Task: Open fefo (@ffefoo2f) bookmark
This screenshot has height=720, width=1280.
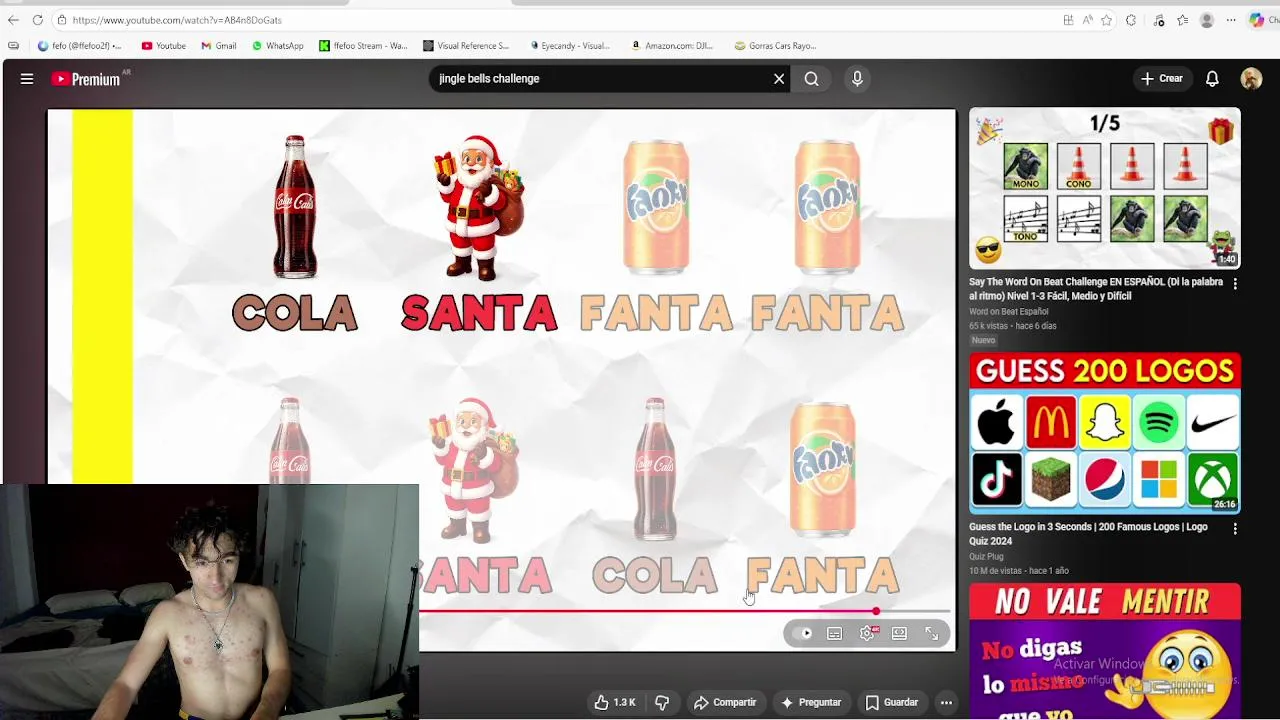Action: 79,46
